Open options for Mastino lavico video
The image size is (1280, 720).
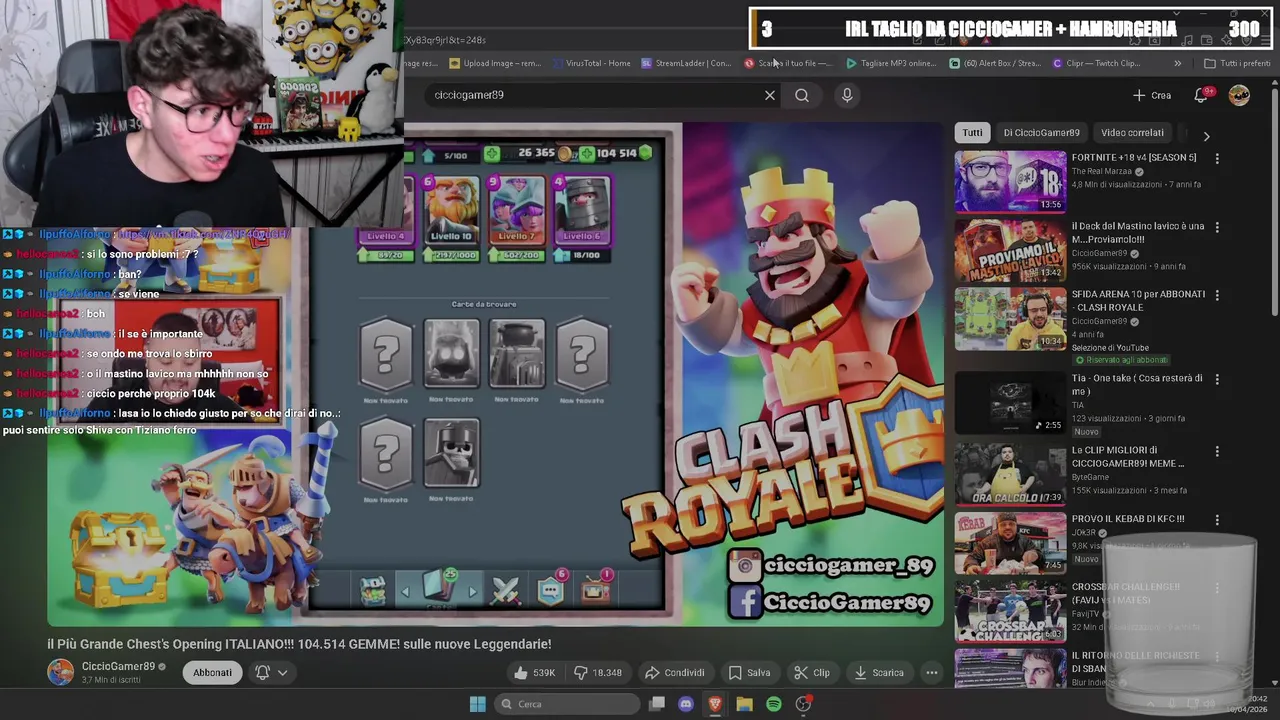tap(1217, 227)
